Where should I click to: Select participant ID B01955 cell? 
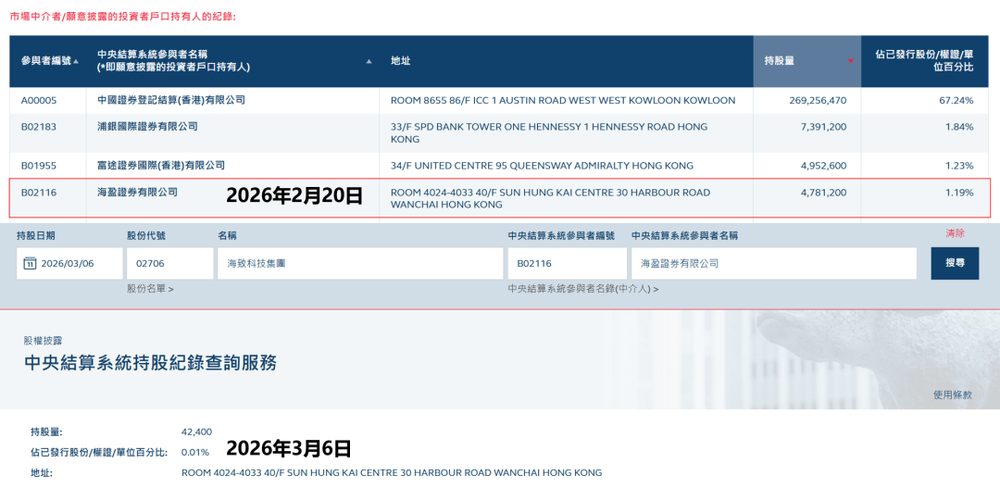point(39,166)
